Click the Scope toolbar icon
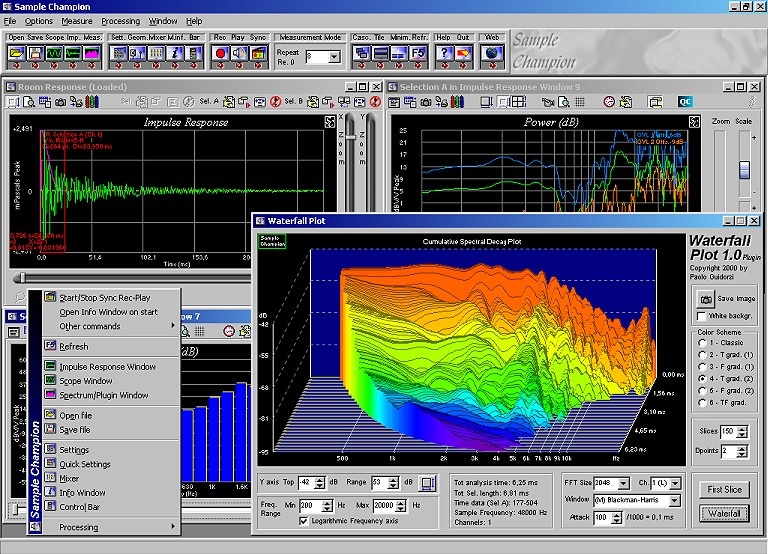Image resolution: width=768 pixels, height=554 pixels. click(x=54, y=53)
